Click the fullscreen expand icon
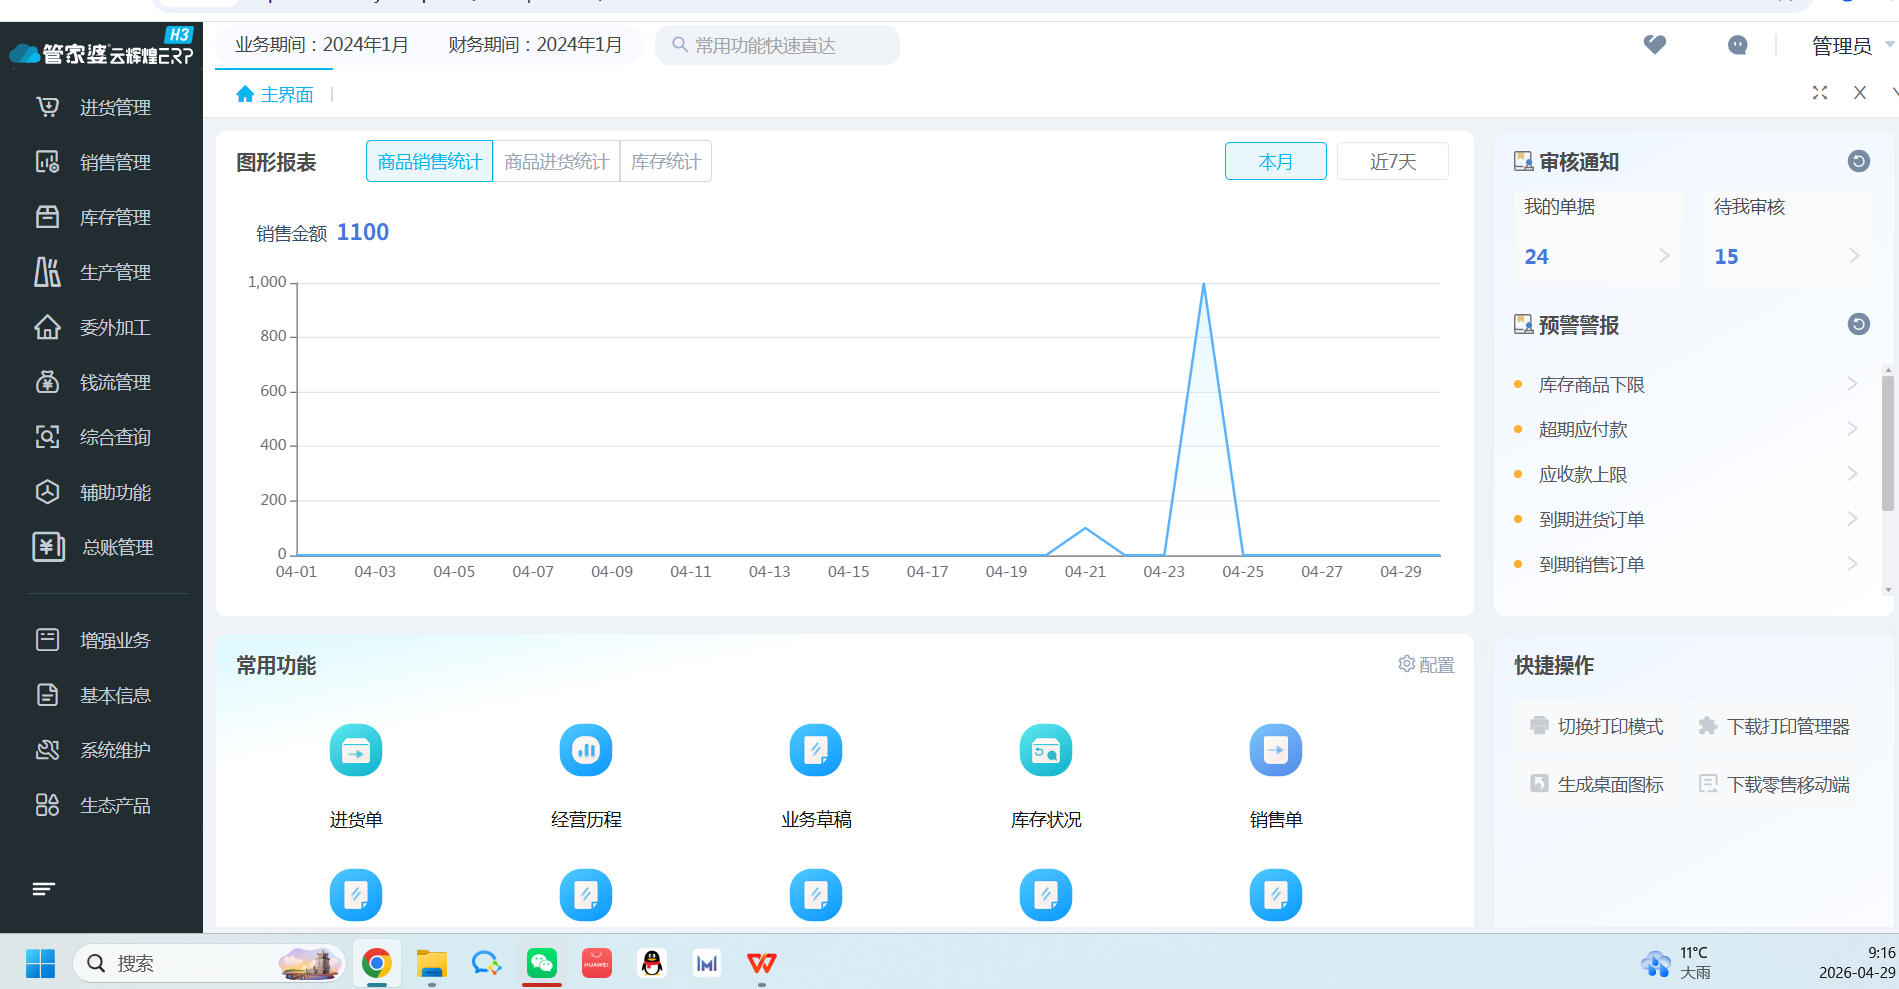Screen dimensions: 1899x989 click(1820, 93)
